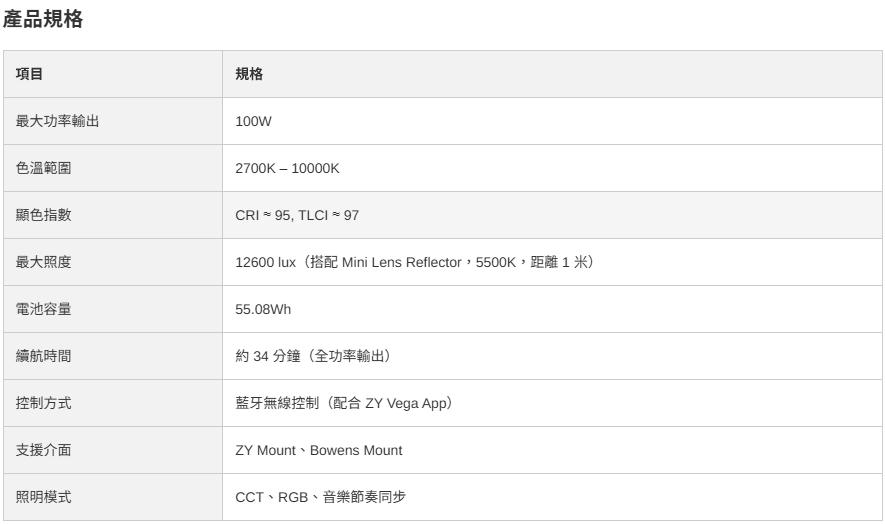This screenshot has height=524, width=885.
Task: Select the 色溫範圍 row label
Action: click(43, 168)
